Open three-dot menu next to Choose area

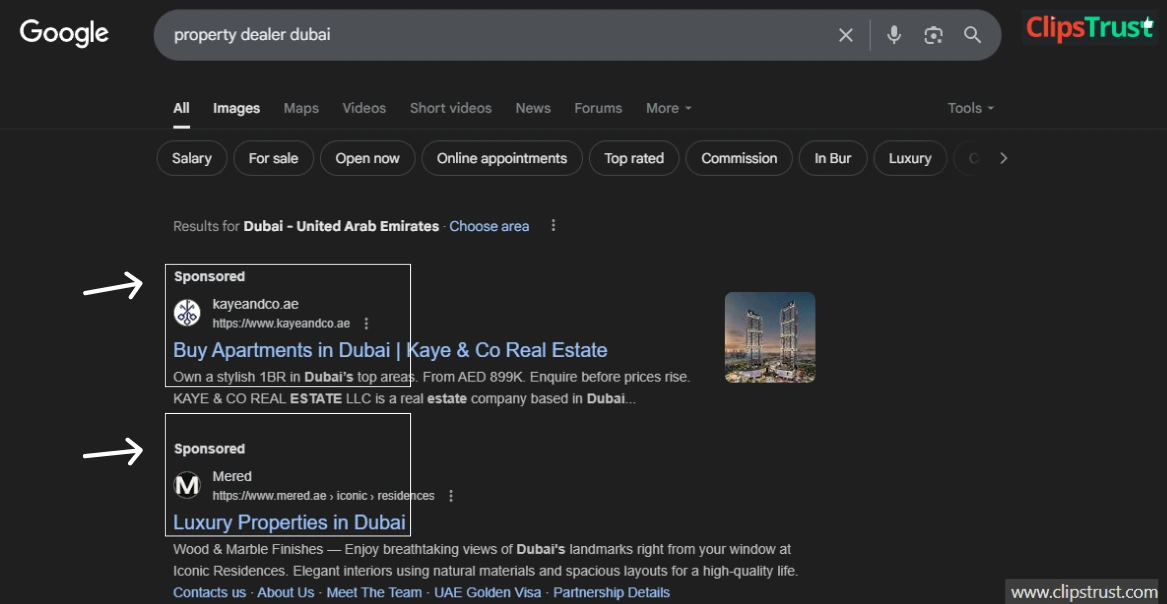click(x=553, y=225)
